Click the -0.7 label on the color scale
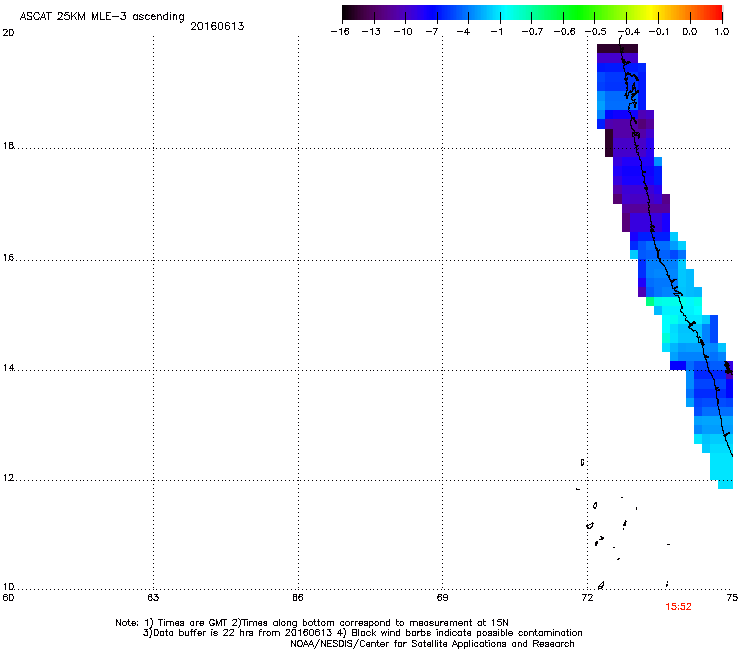This screenshot has width=740, height=650. [x=532, y=32]
